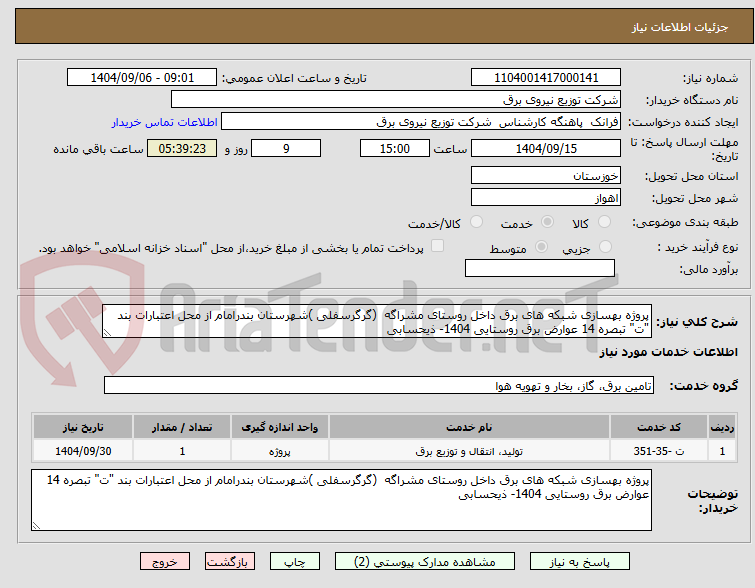Click the delivery province field خوزستان

546,176
